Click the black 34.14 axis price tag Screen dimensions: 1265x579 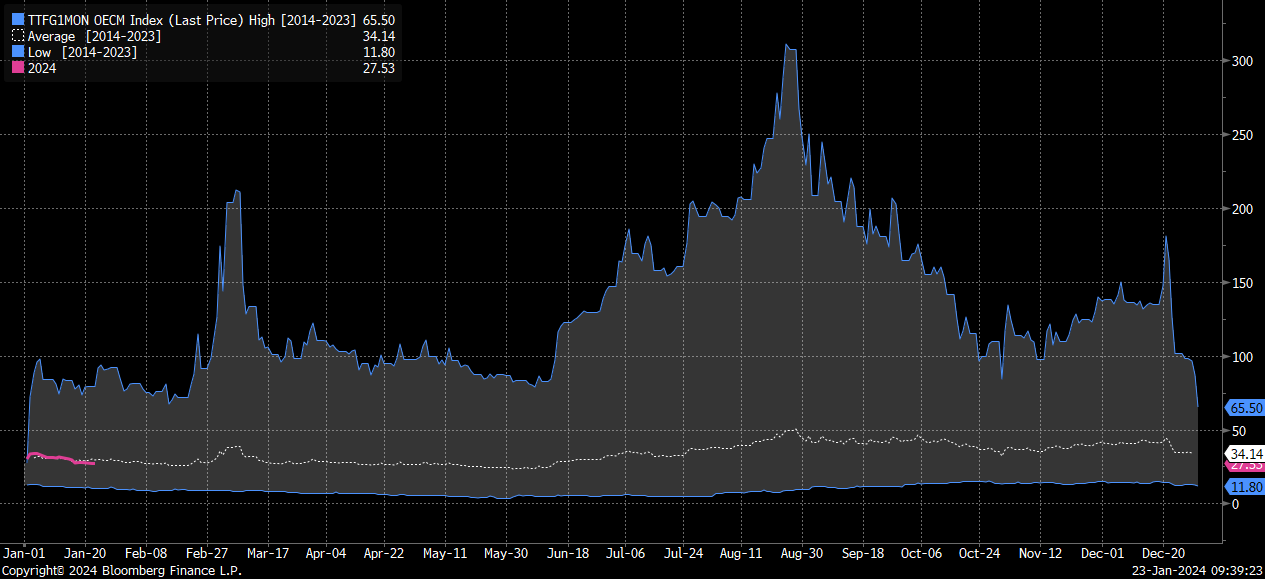point(1244,453)
